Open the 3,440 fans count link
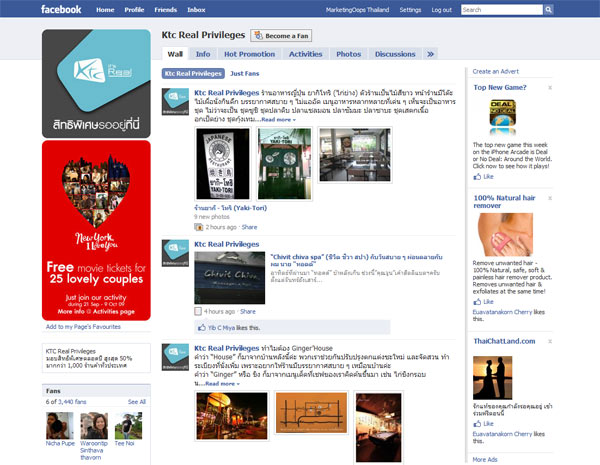The height and width of the screenshot is (465, 600). 72,401
